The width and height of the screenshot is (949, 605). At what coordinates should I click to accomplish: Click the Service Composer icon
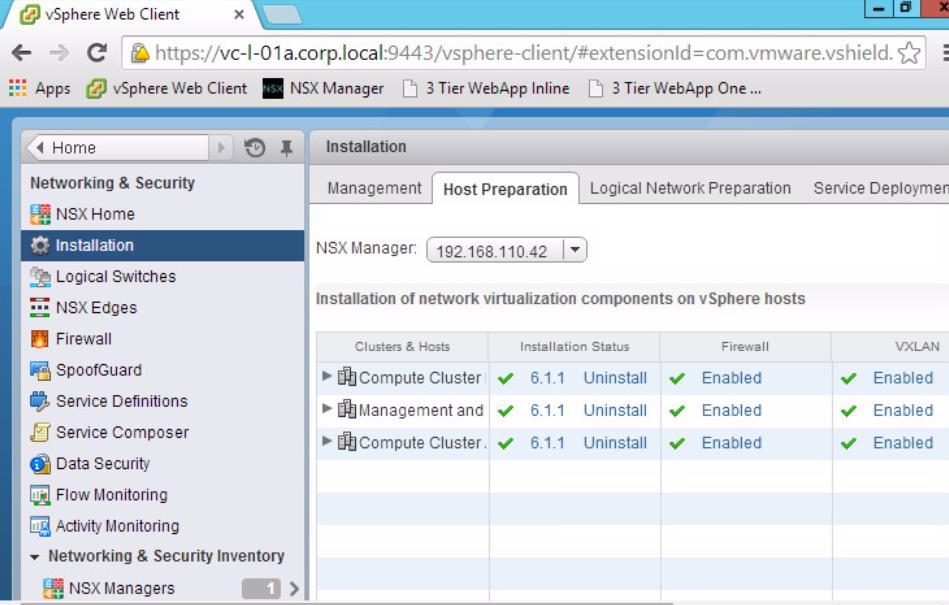[40, 433]
